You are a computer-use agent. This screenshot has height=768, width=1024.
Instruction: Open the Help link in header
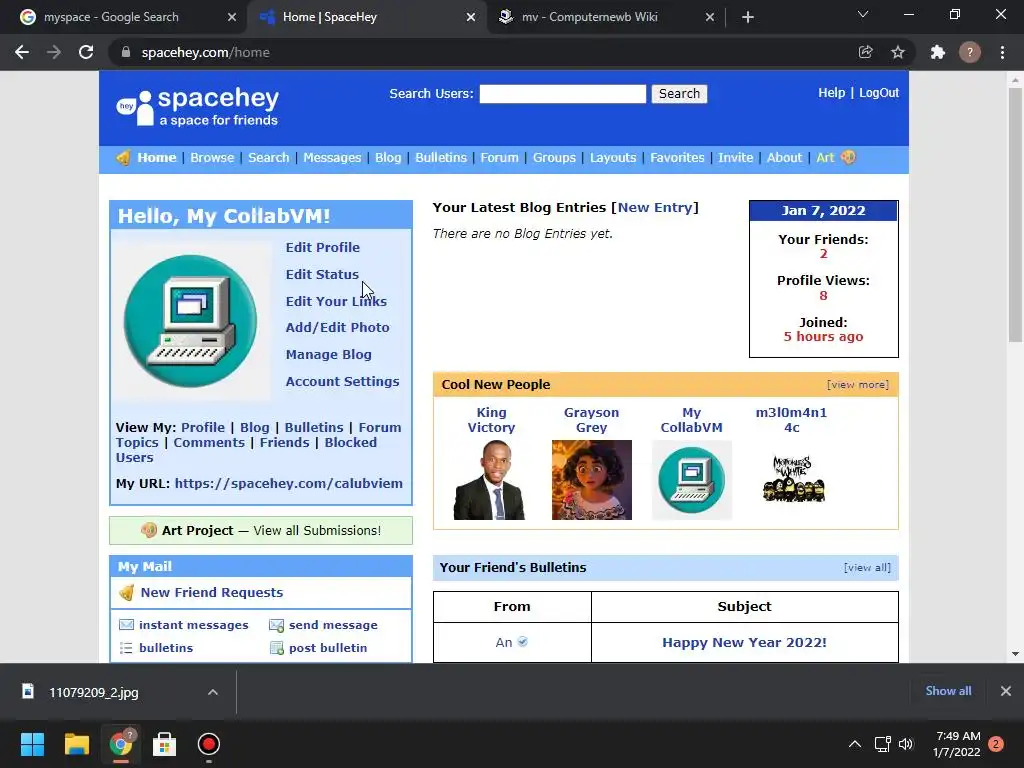coord(831,93)
